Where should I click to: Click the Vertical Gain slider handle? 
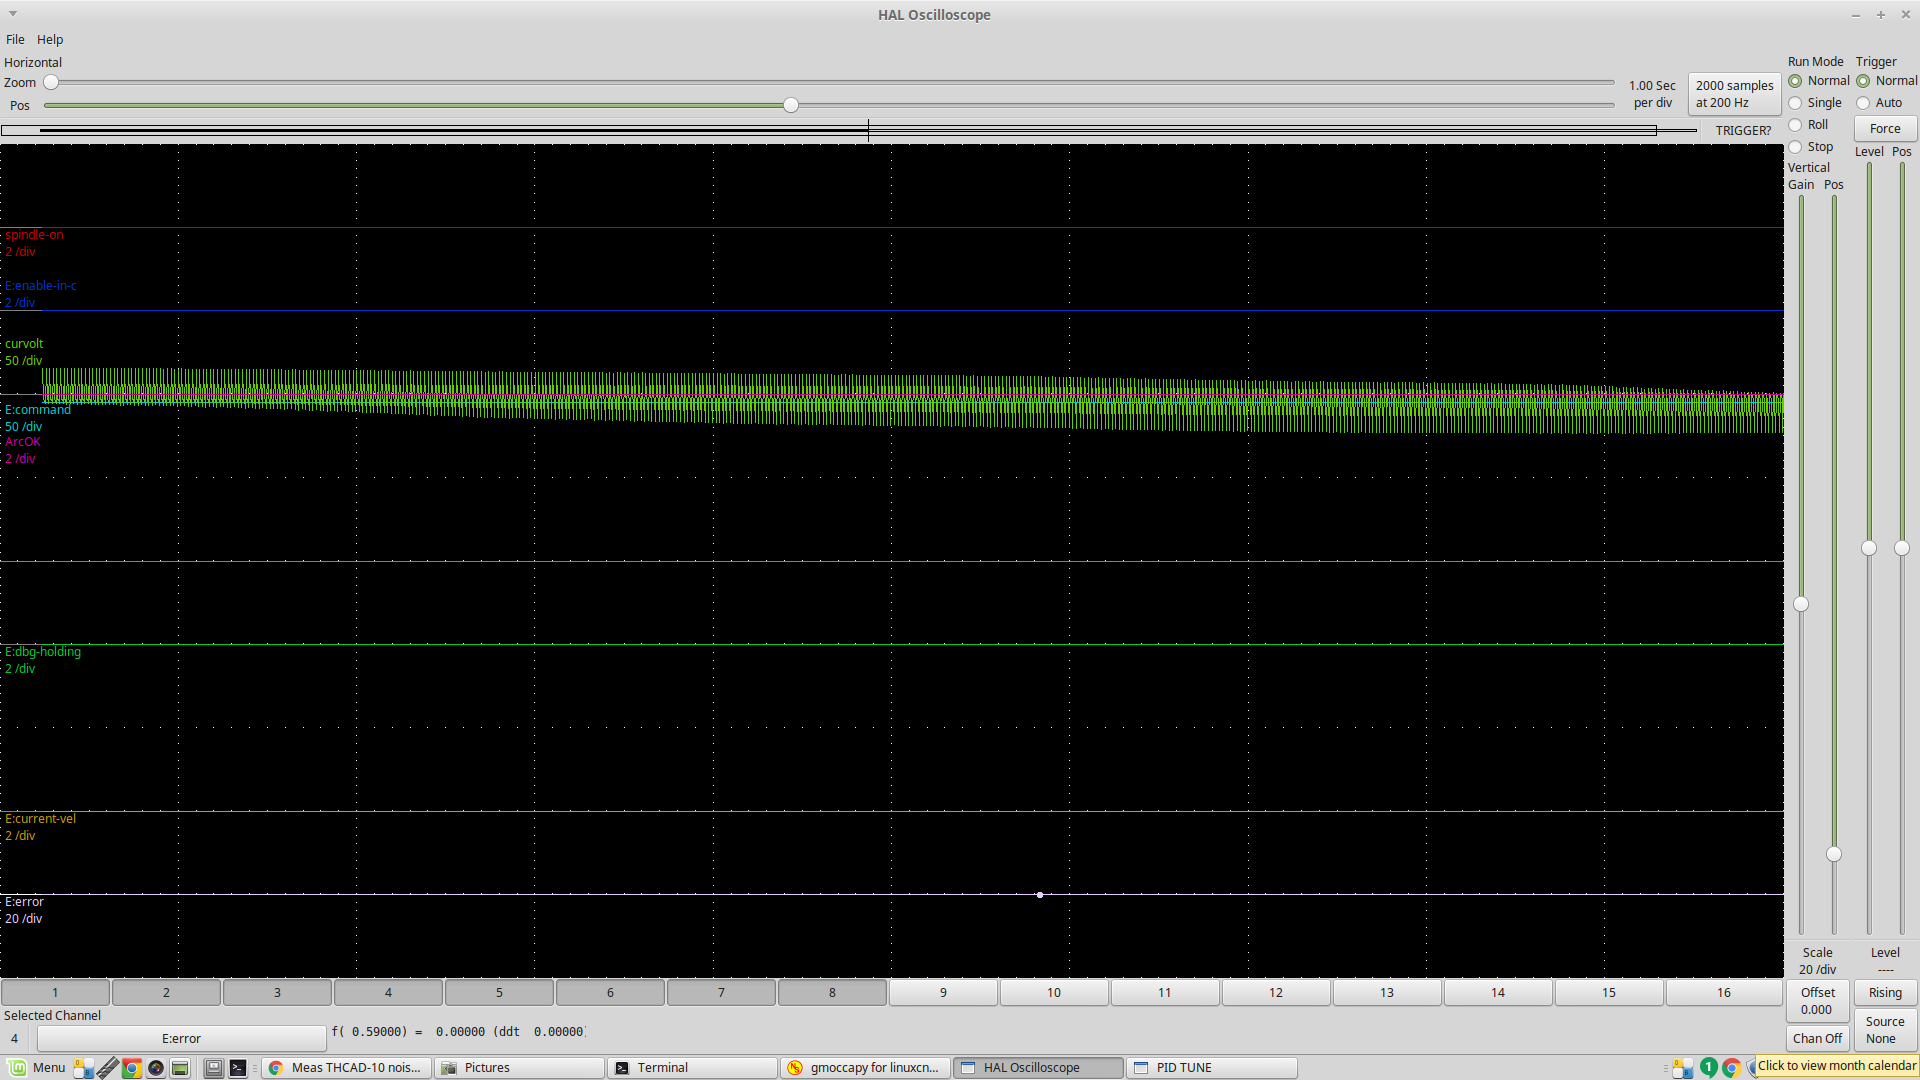tap(1801, 604)
